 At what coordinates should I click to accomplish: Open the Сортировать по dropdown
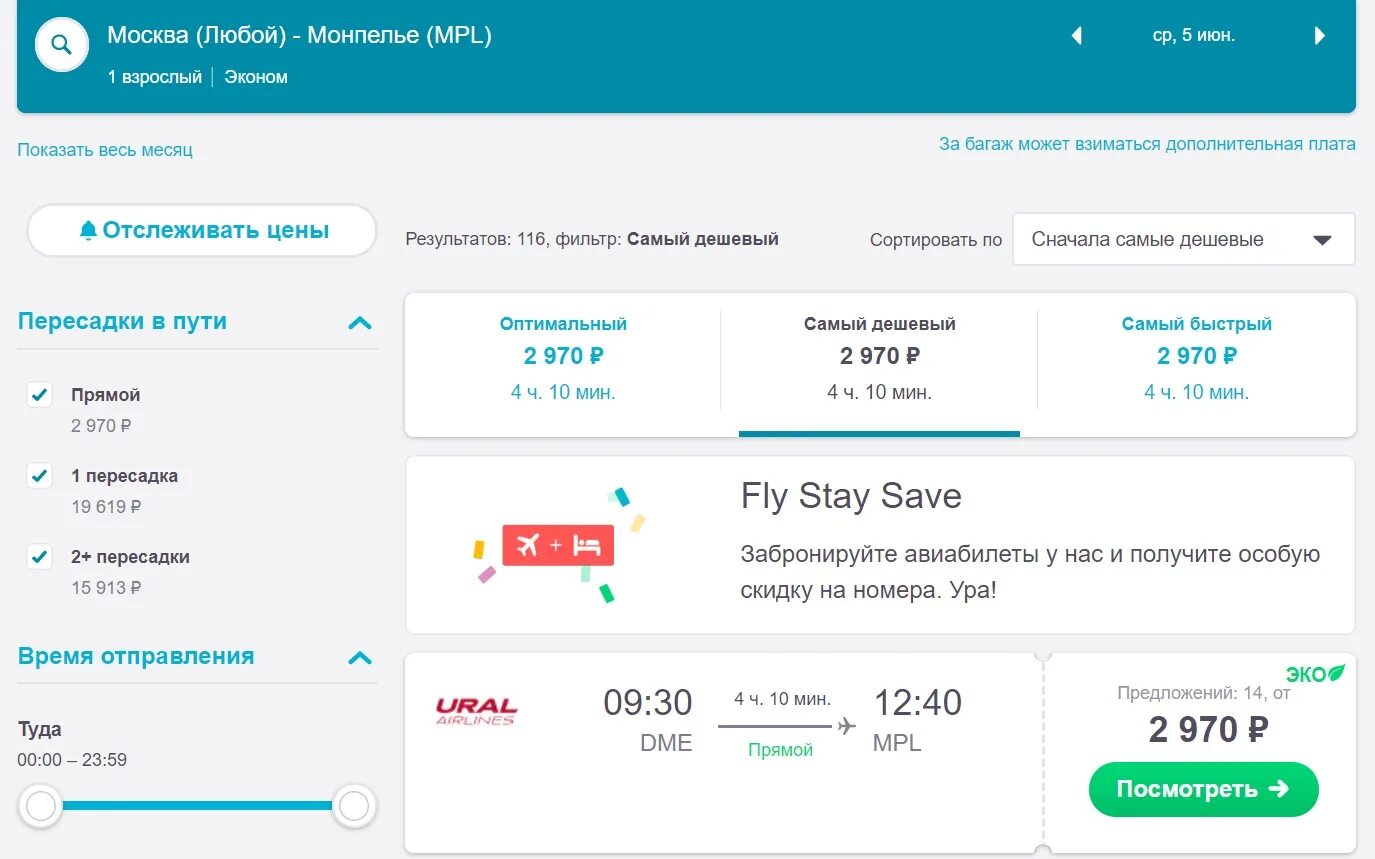[x=1183, y=240]
